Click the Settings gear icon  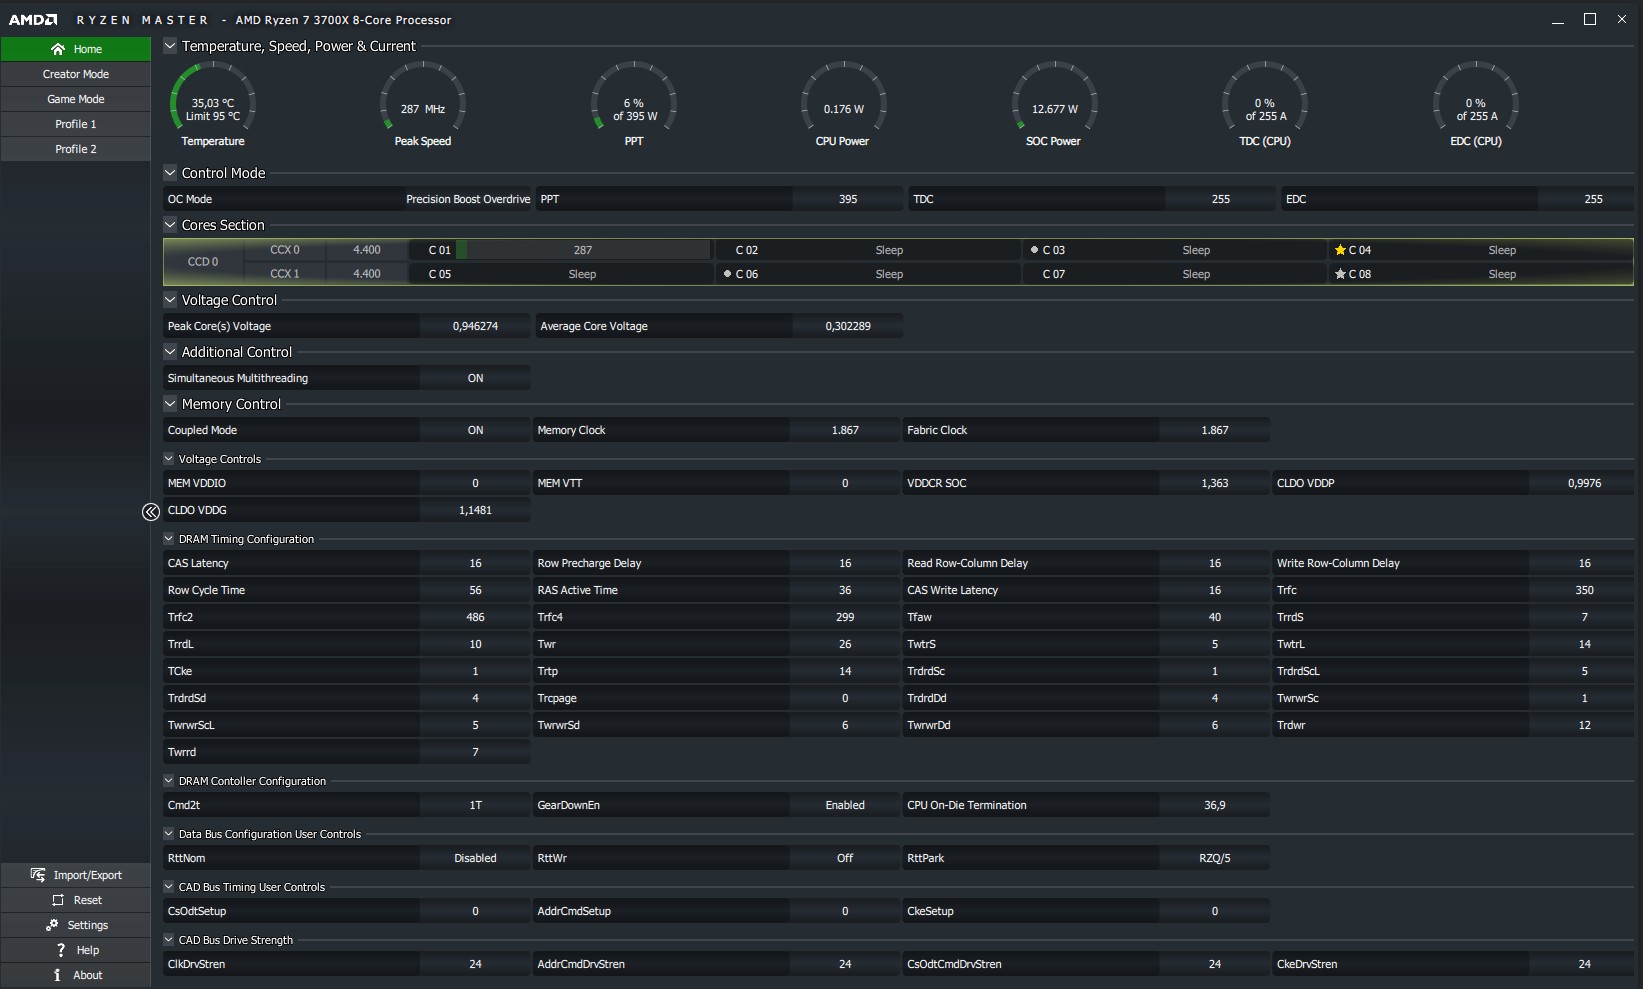coord(52,925)
